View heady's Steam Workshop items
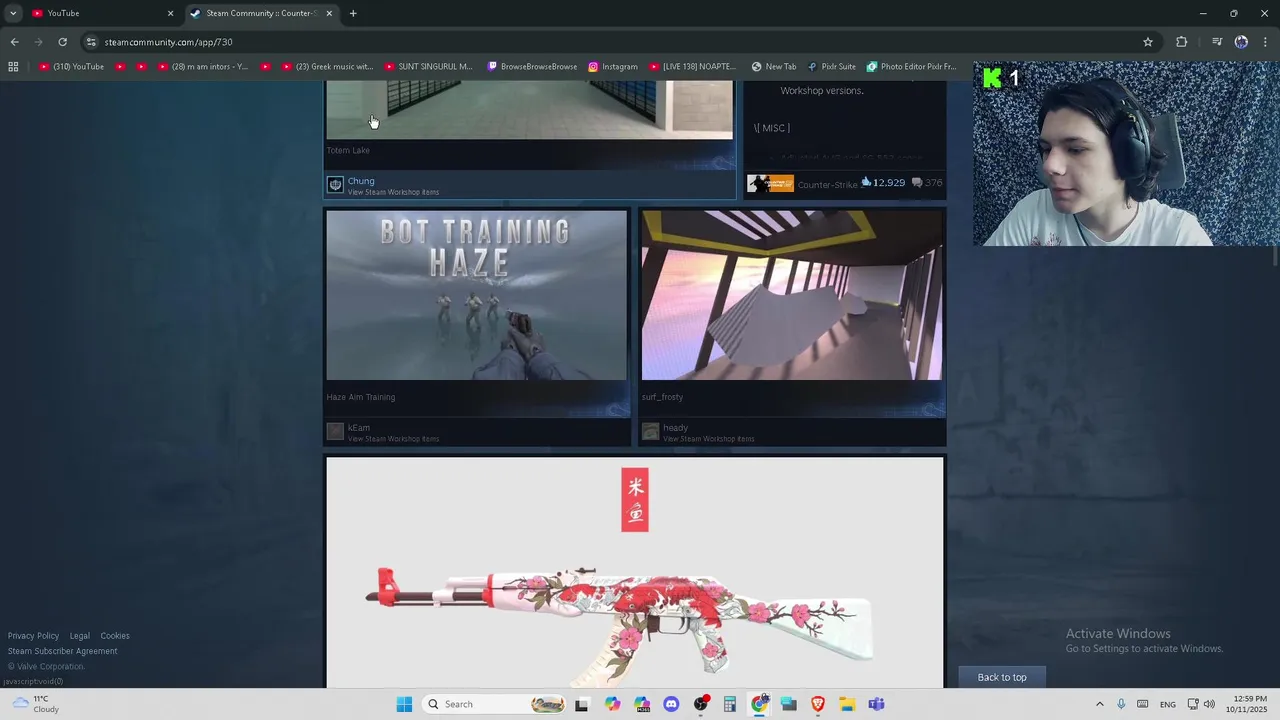1280x720 pixels. click(708, 439)
